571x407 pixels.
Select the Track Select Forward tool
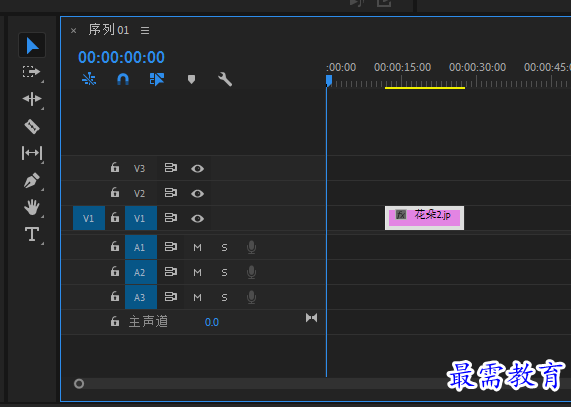pos(31,72)
